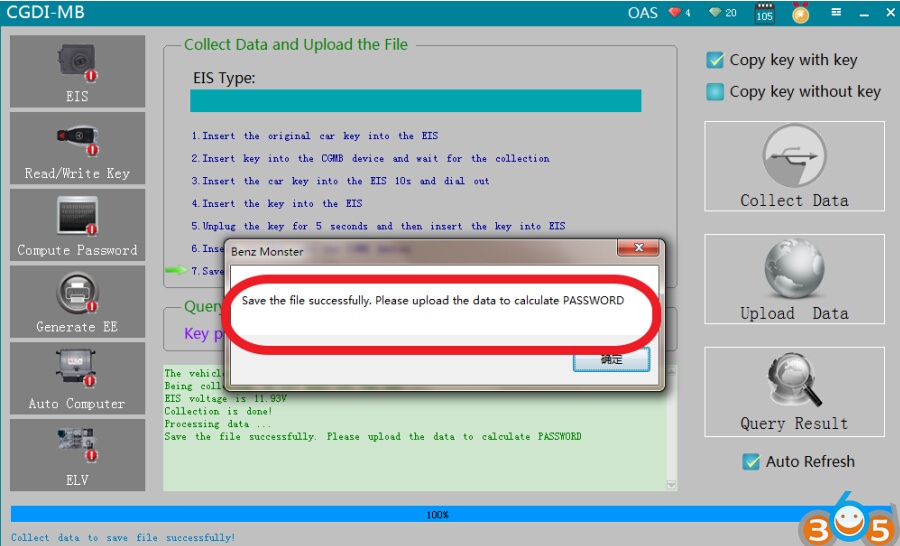
Task: Click the Collect Data USB button
Action: (794, 166)
